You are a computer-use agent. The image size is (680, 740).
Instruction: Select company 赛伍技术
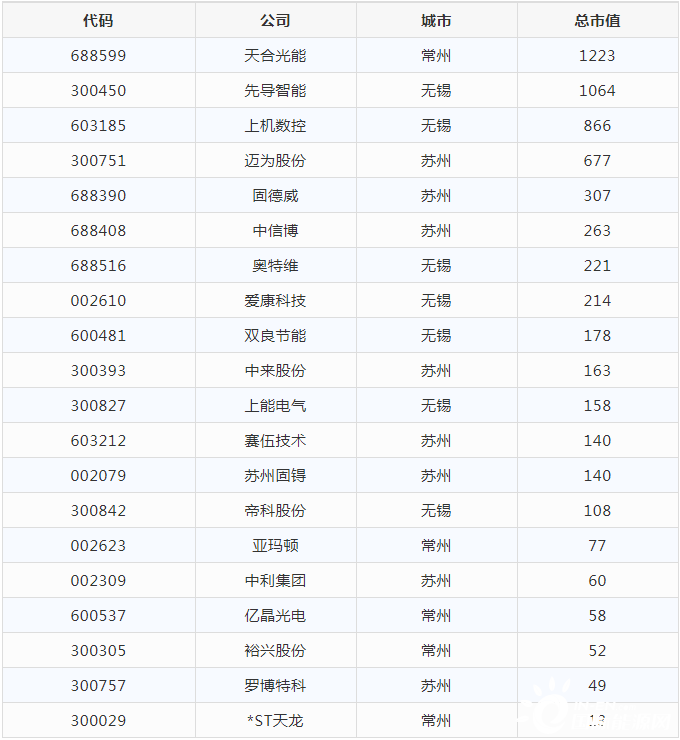276,440
